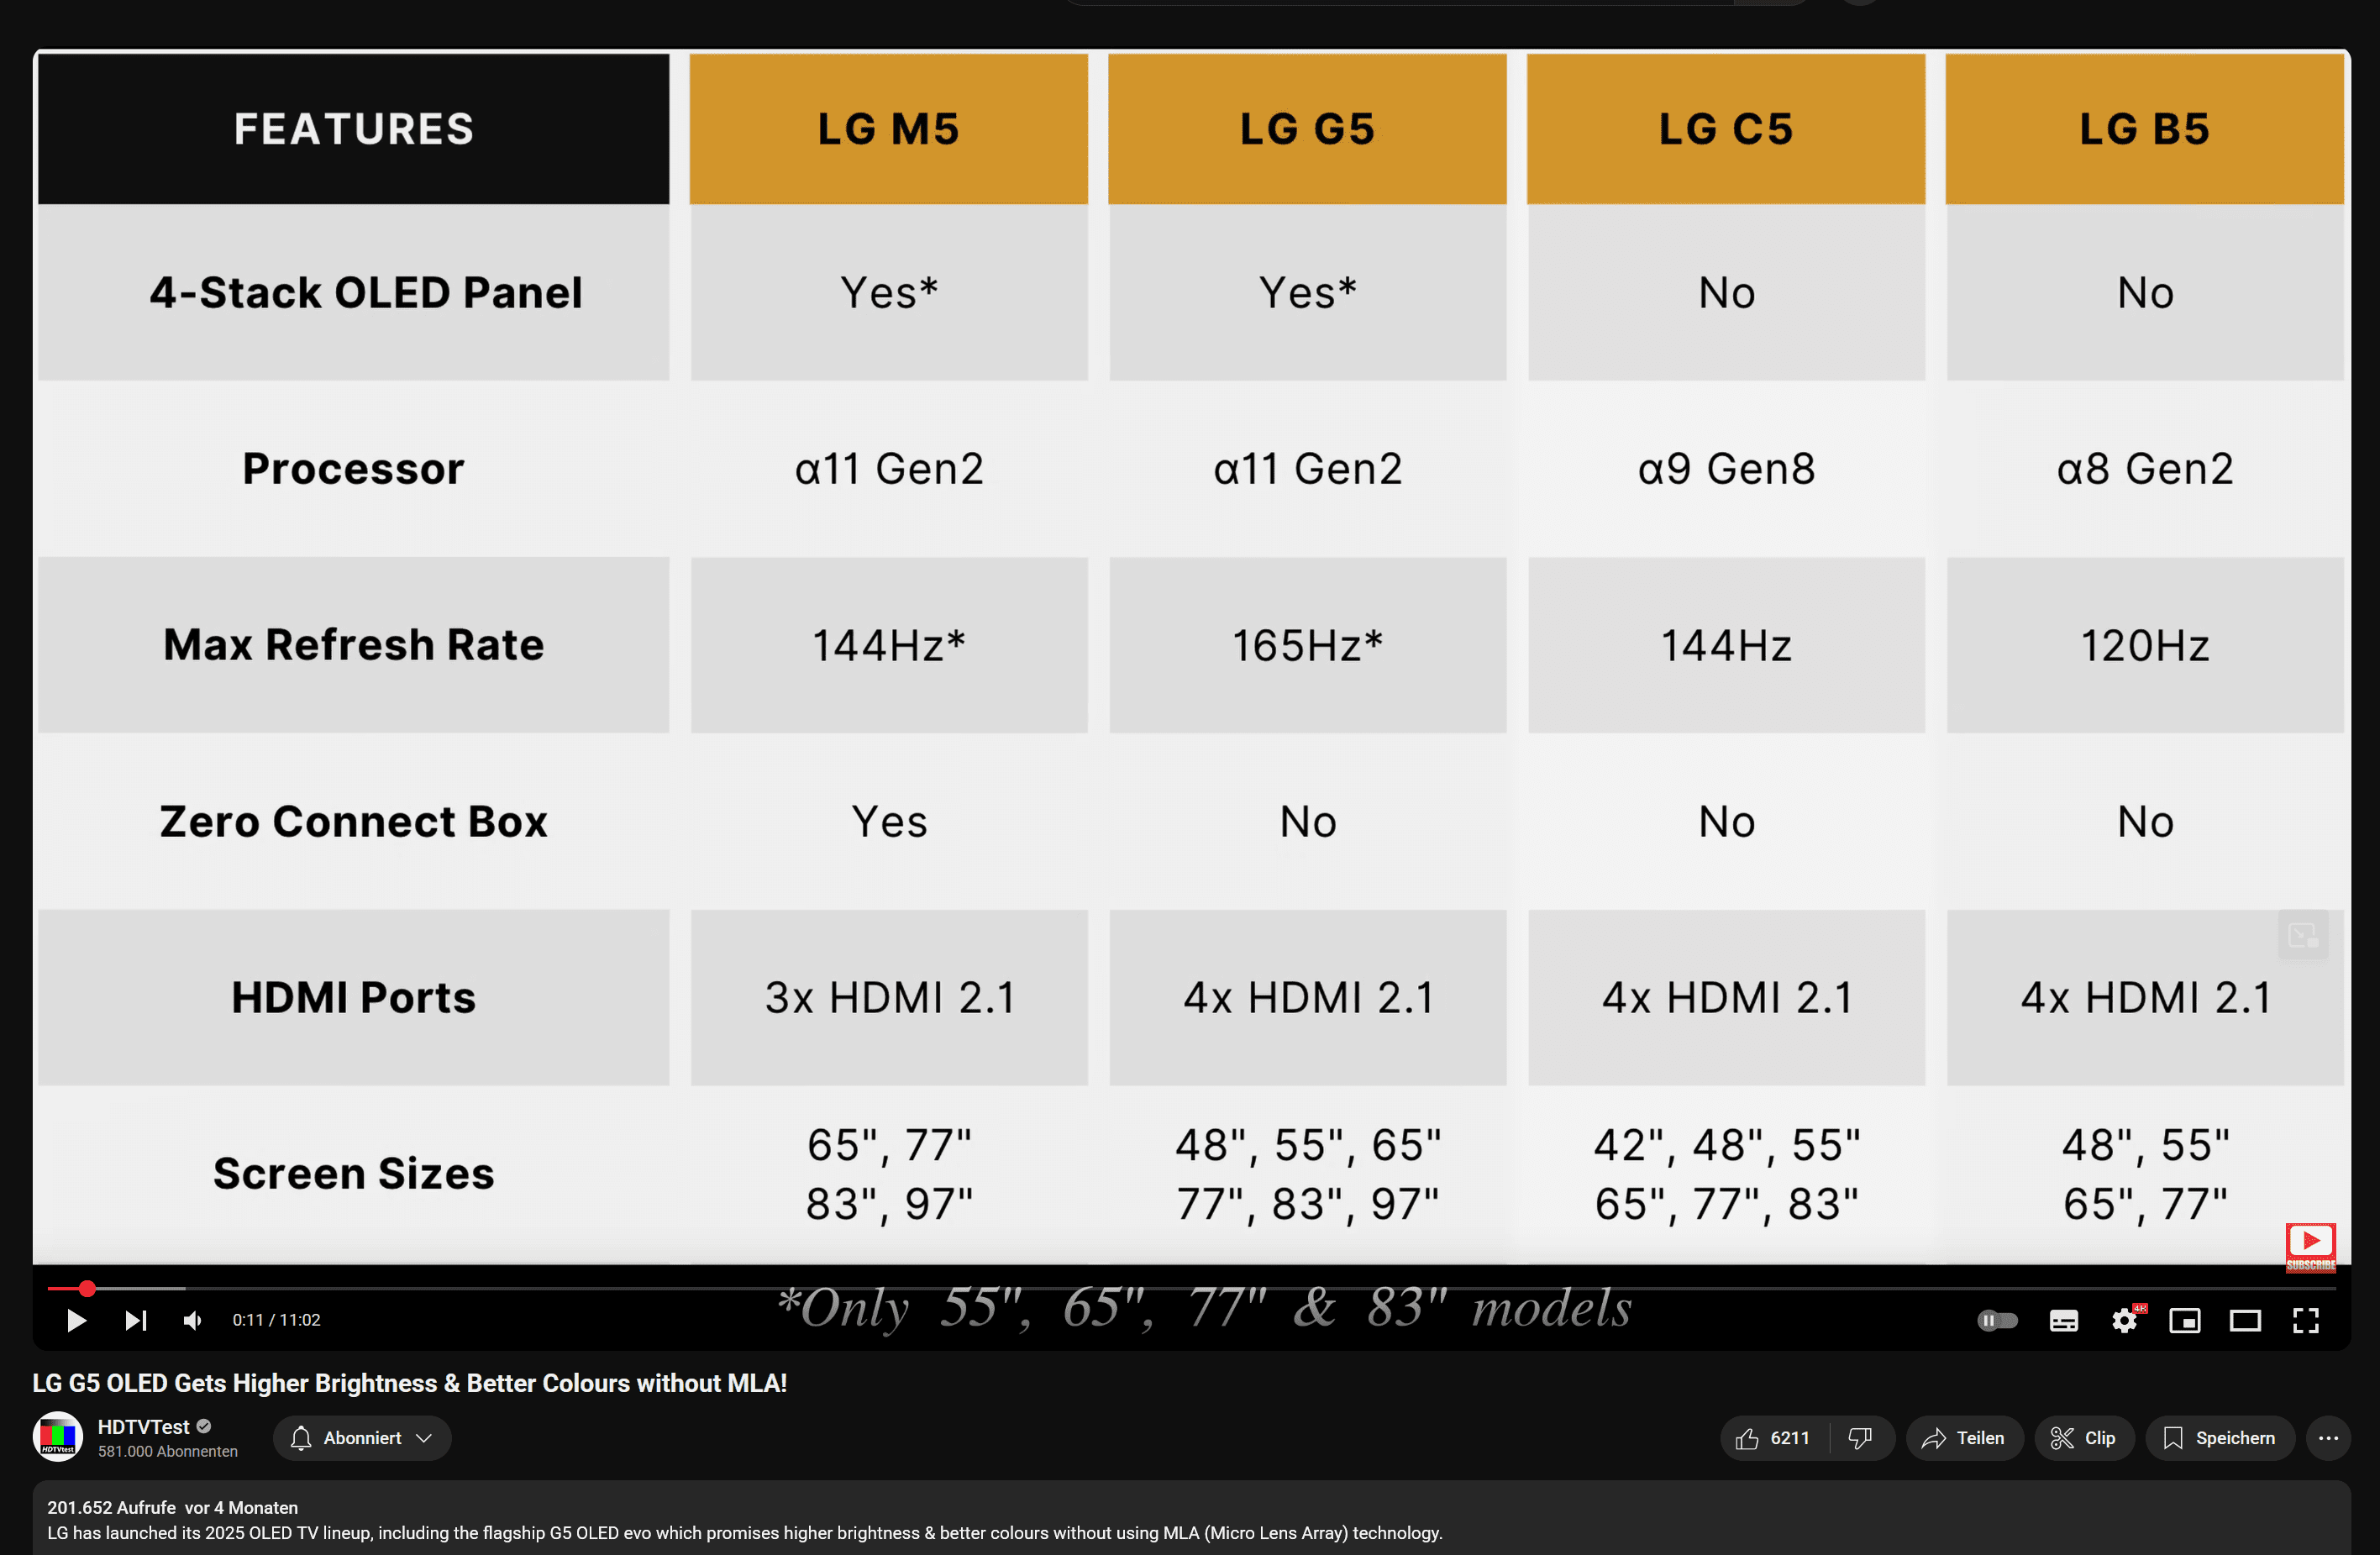2380x1555 pixels.
Task: Click the red progress bar scrubber
Action: click(x=87, y=1288)
